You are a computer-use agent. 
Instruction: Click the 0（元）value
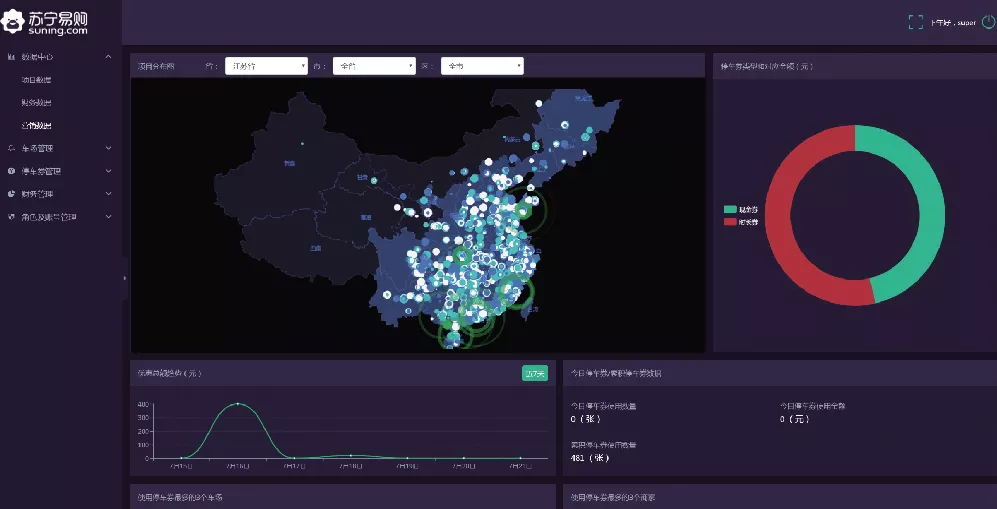point(795,419)
